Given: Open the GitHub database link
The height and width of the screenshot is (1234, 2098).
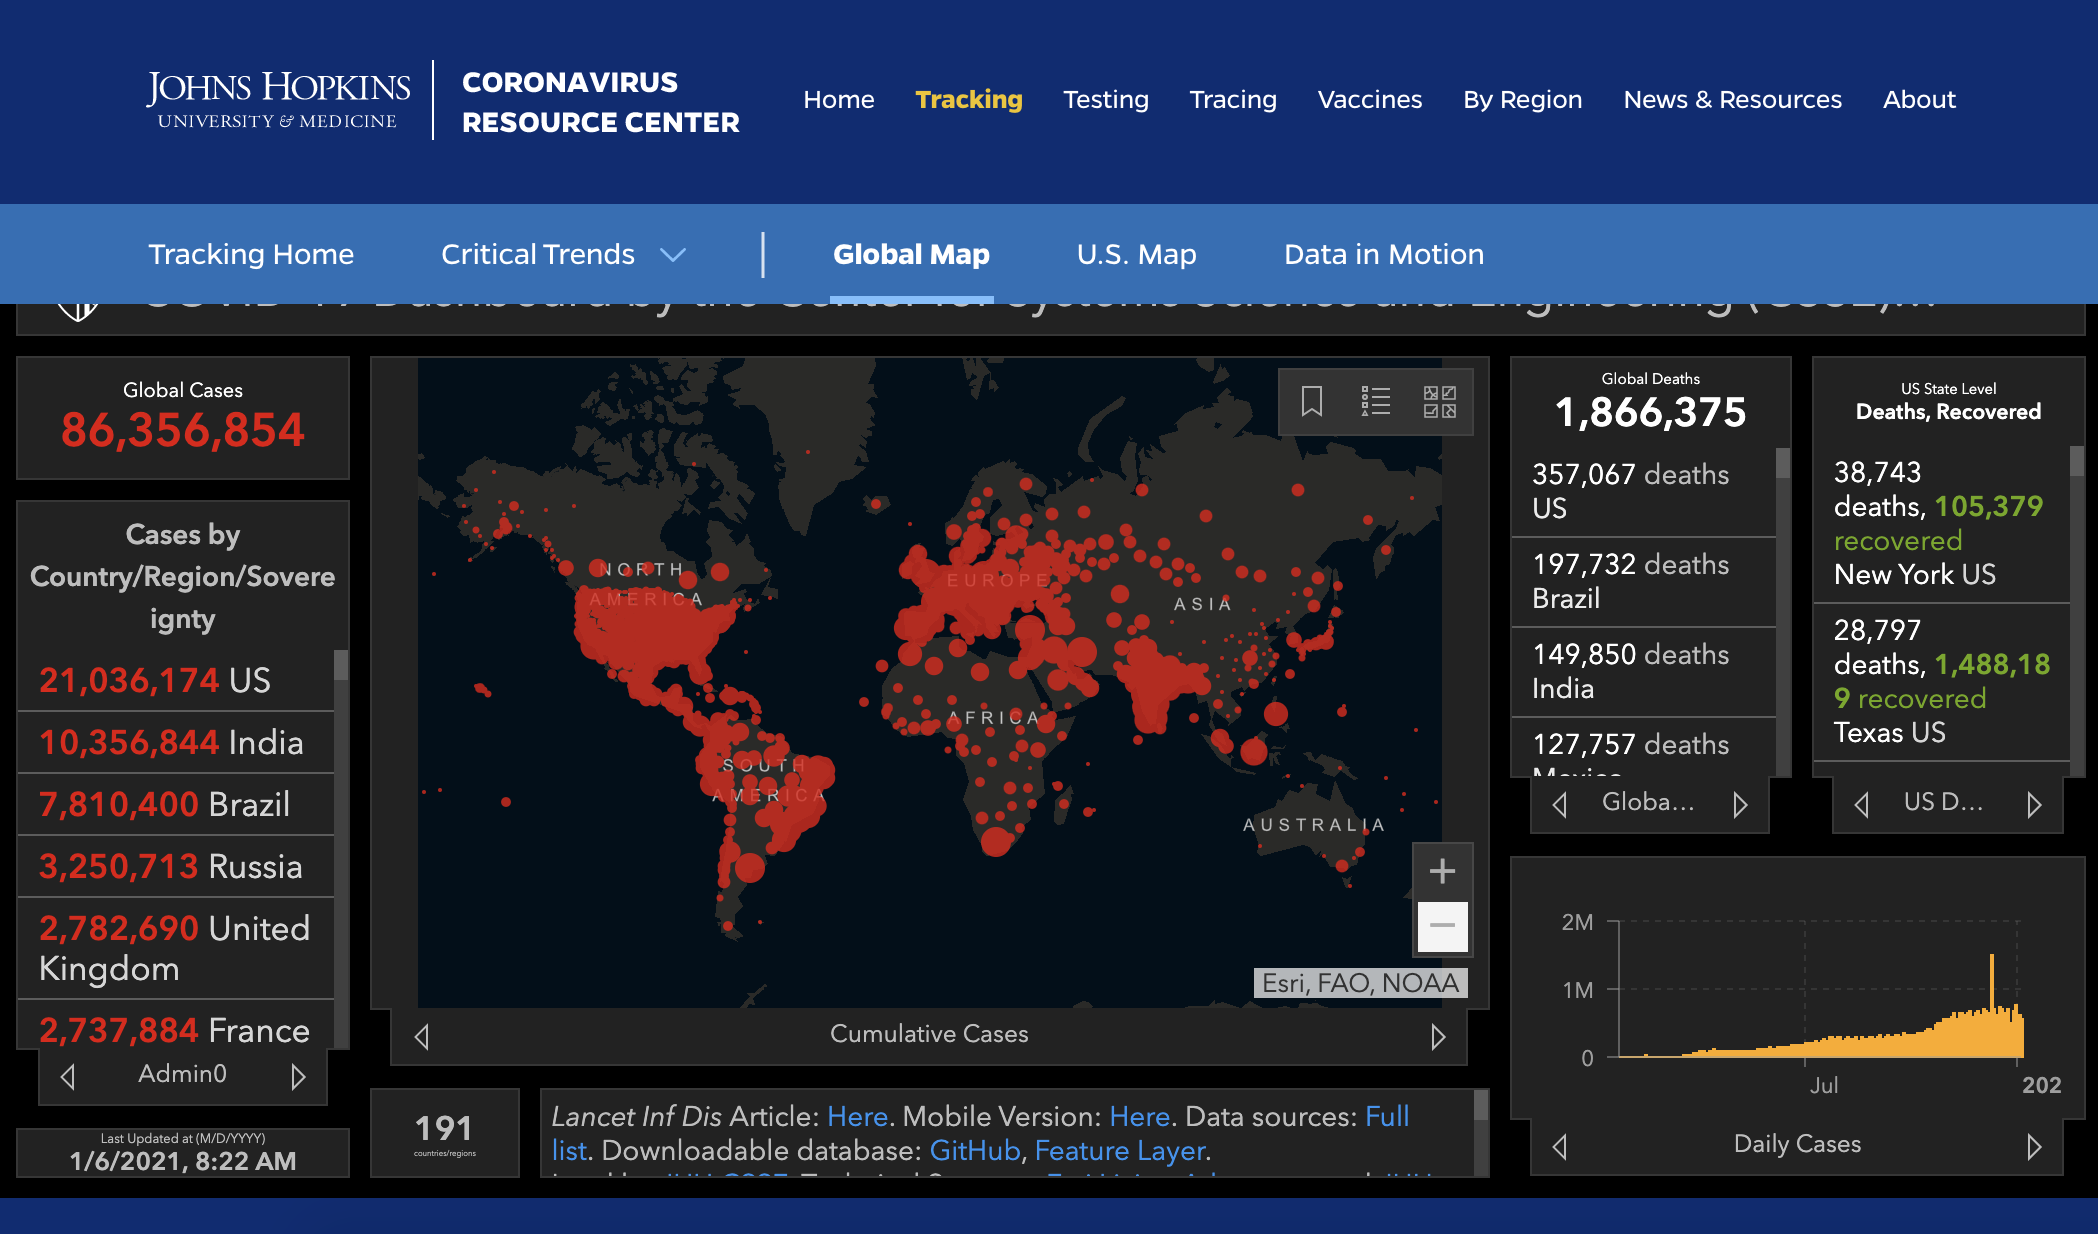Looking at the screenshot, I should coord(974,1151).
